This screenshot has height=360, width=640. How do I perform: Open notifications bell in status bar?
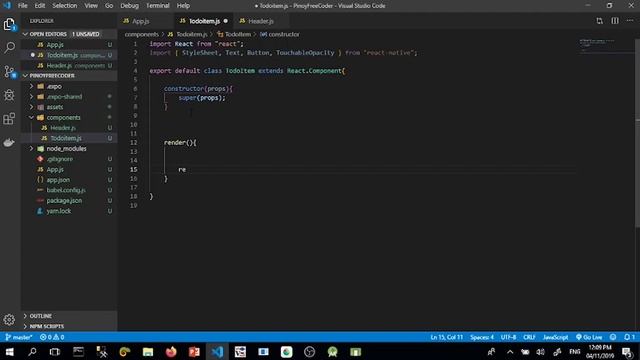click(x=629, y=337)
